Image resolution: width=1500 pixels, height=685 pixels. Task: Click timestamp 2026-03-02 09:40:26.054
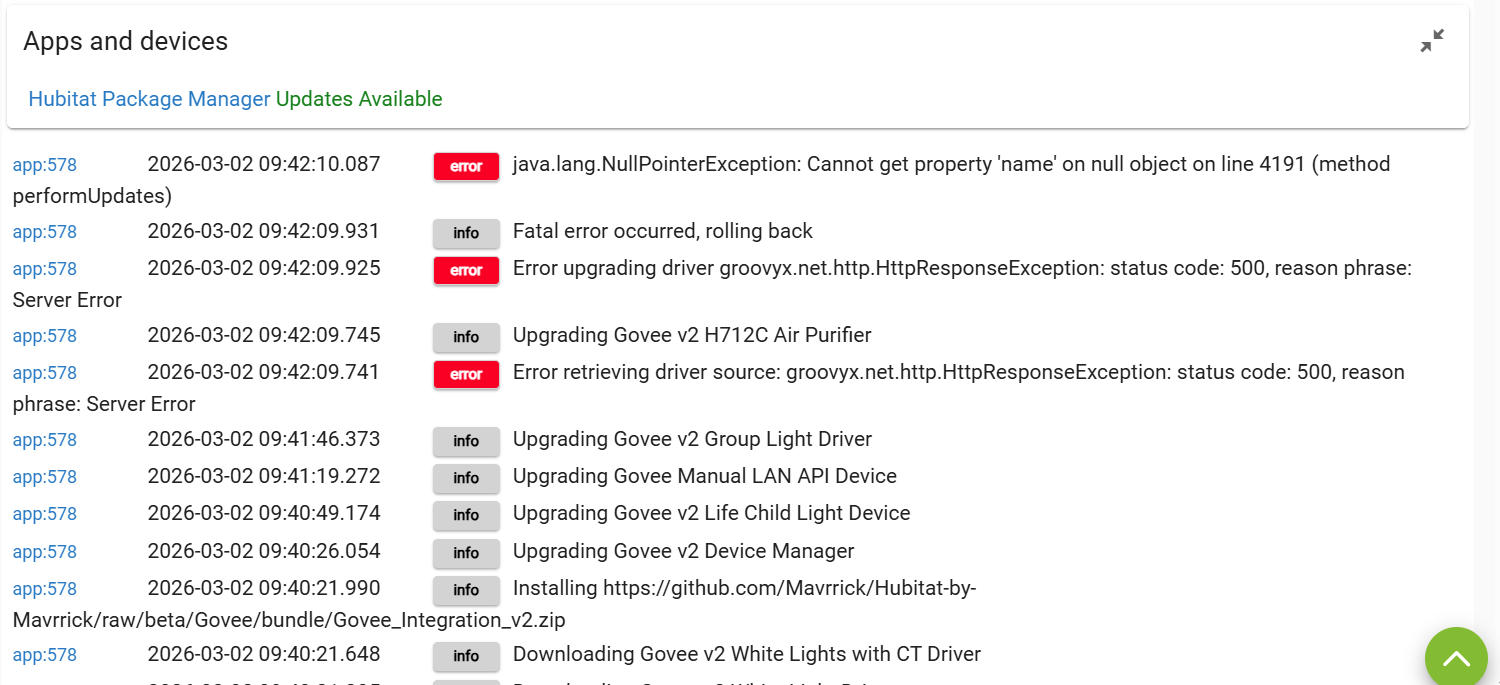(264, 551)
